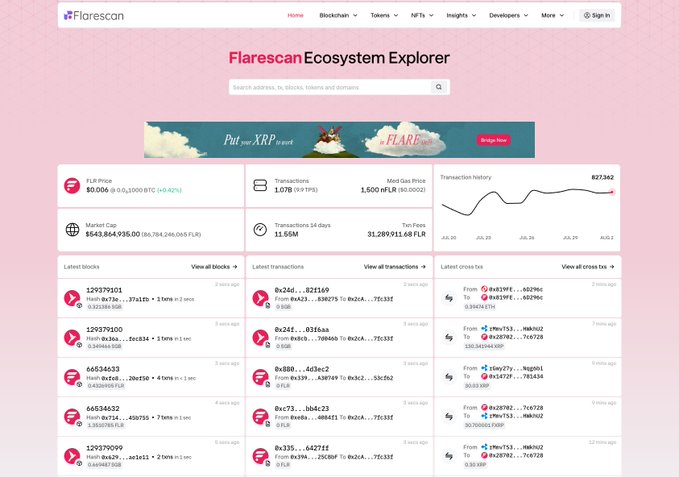
Task: Click the Sign In user icon
Action: click(x=587, y=16)
